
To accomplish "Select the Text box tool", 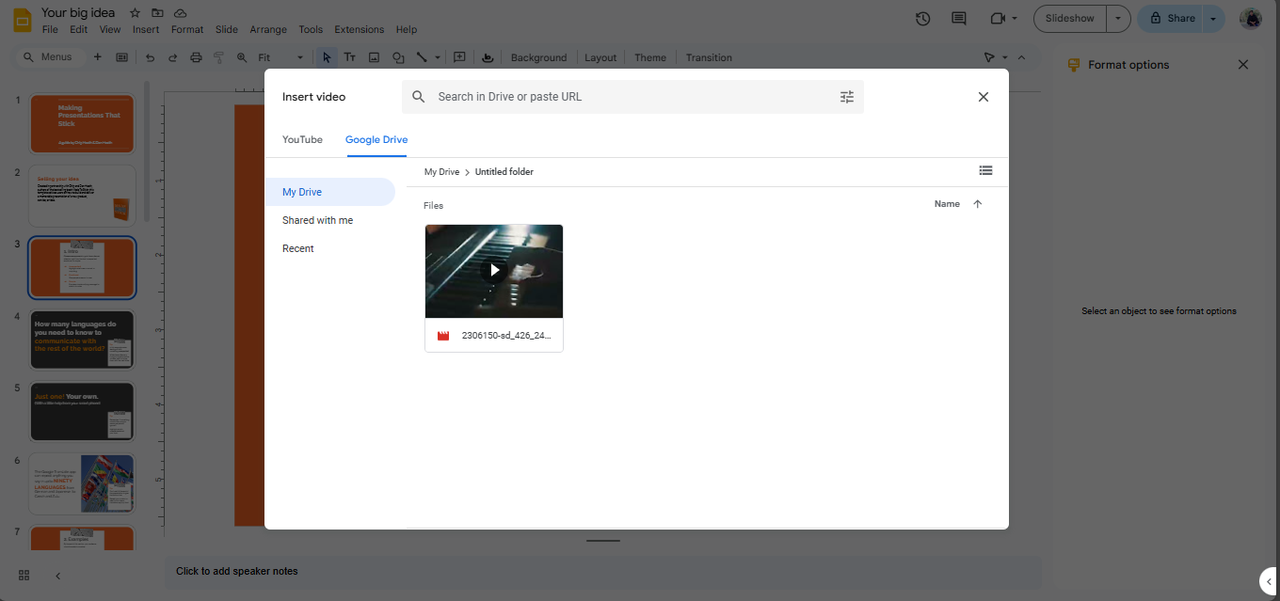I will tap(350, 58).
